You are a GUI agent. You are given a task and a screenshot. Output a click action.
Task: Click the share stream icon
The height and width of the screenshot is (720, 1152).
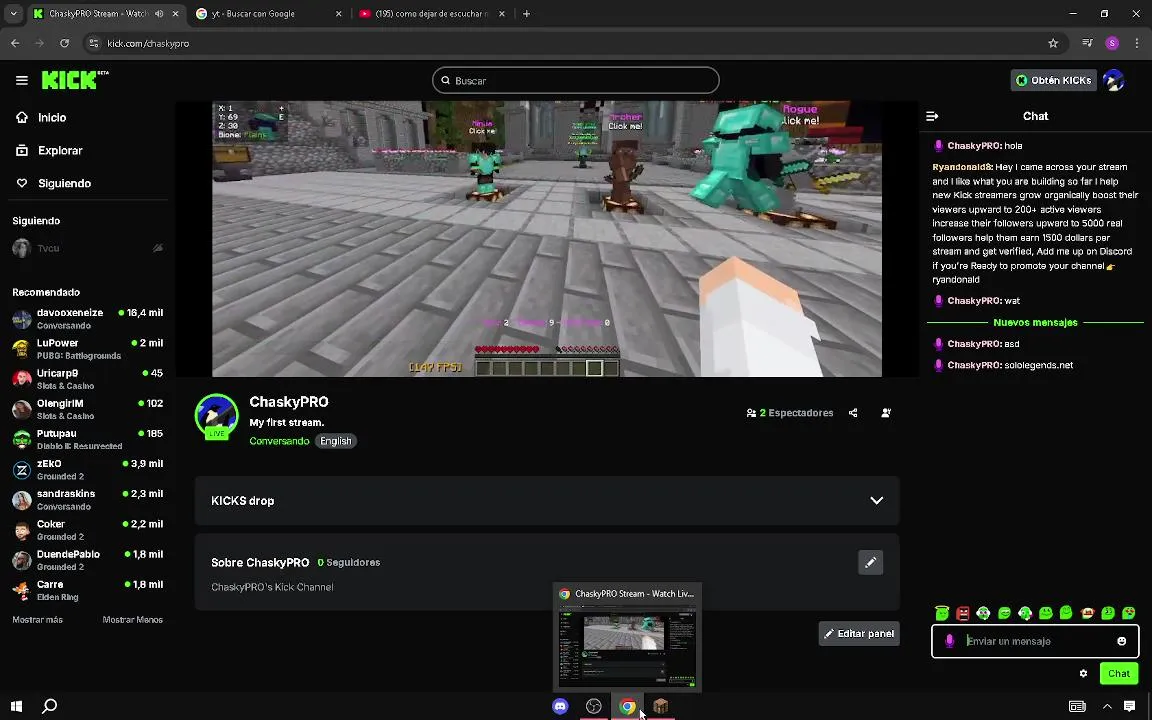pos(853,413)
